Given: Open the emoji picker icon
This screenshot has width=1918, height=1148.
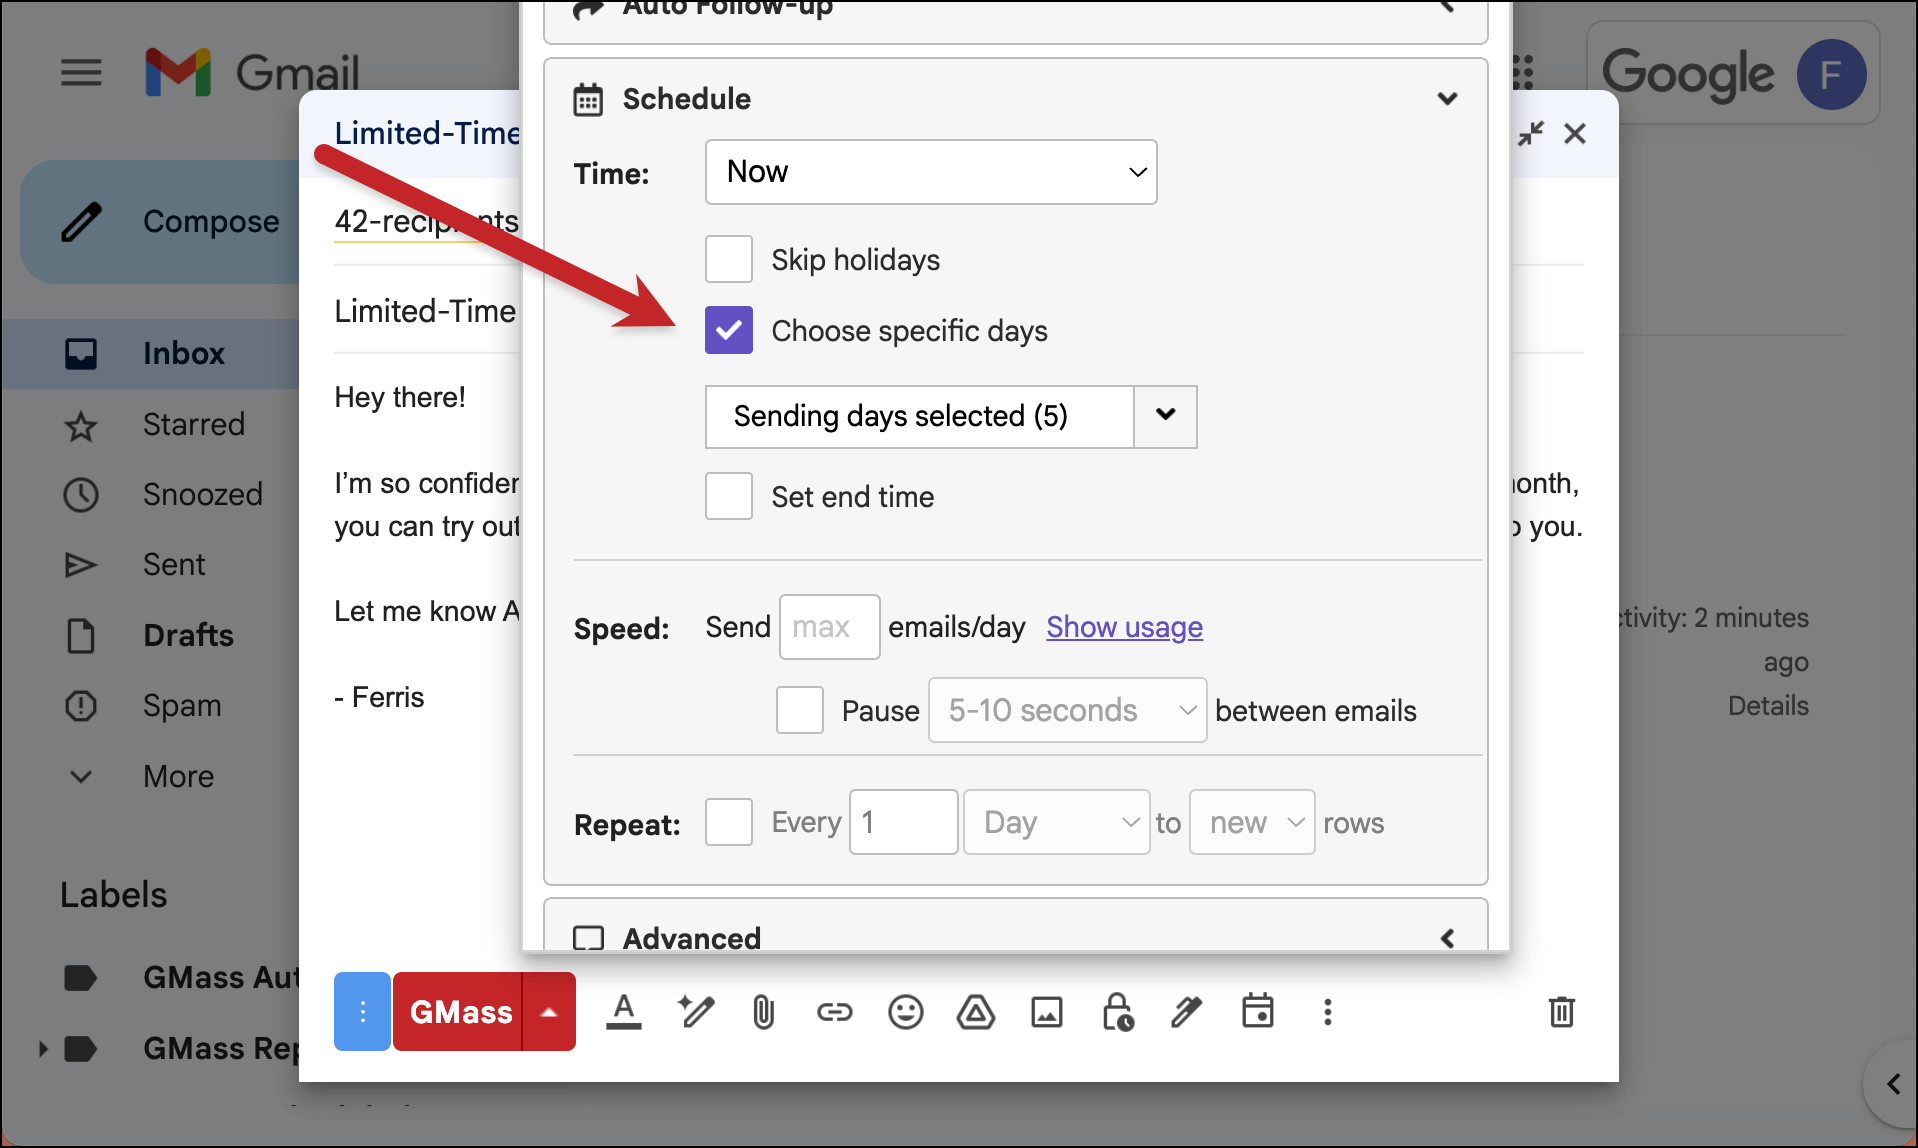Looking at the screenshot, I should [x=905, y=1012].
